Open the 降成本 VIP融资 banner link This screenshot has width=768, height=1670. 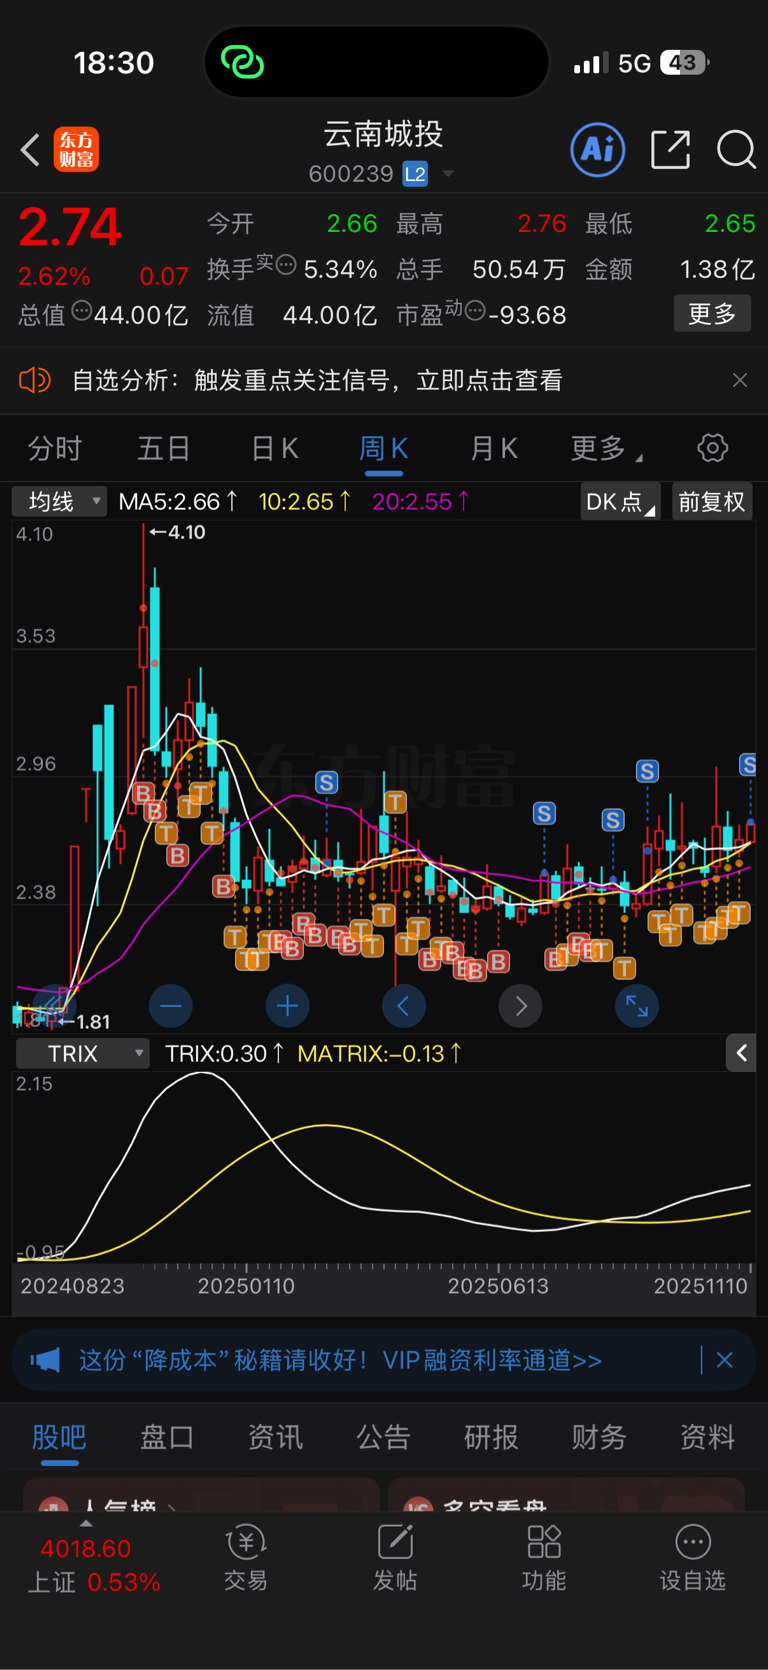[341, 1360]
